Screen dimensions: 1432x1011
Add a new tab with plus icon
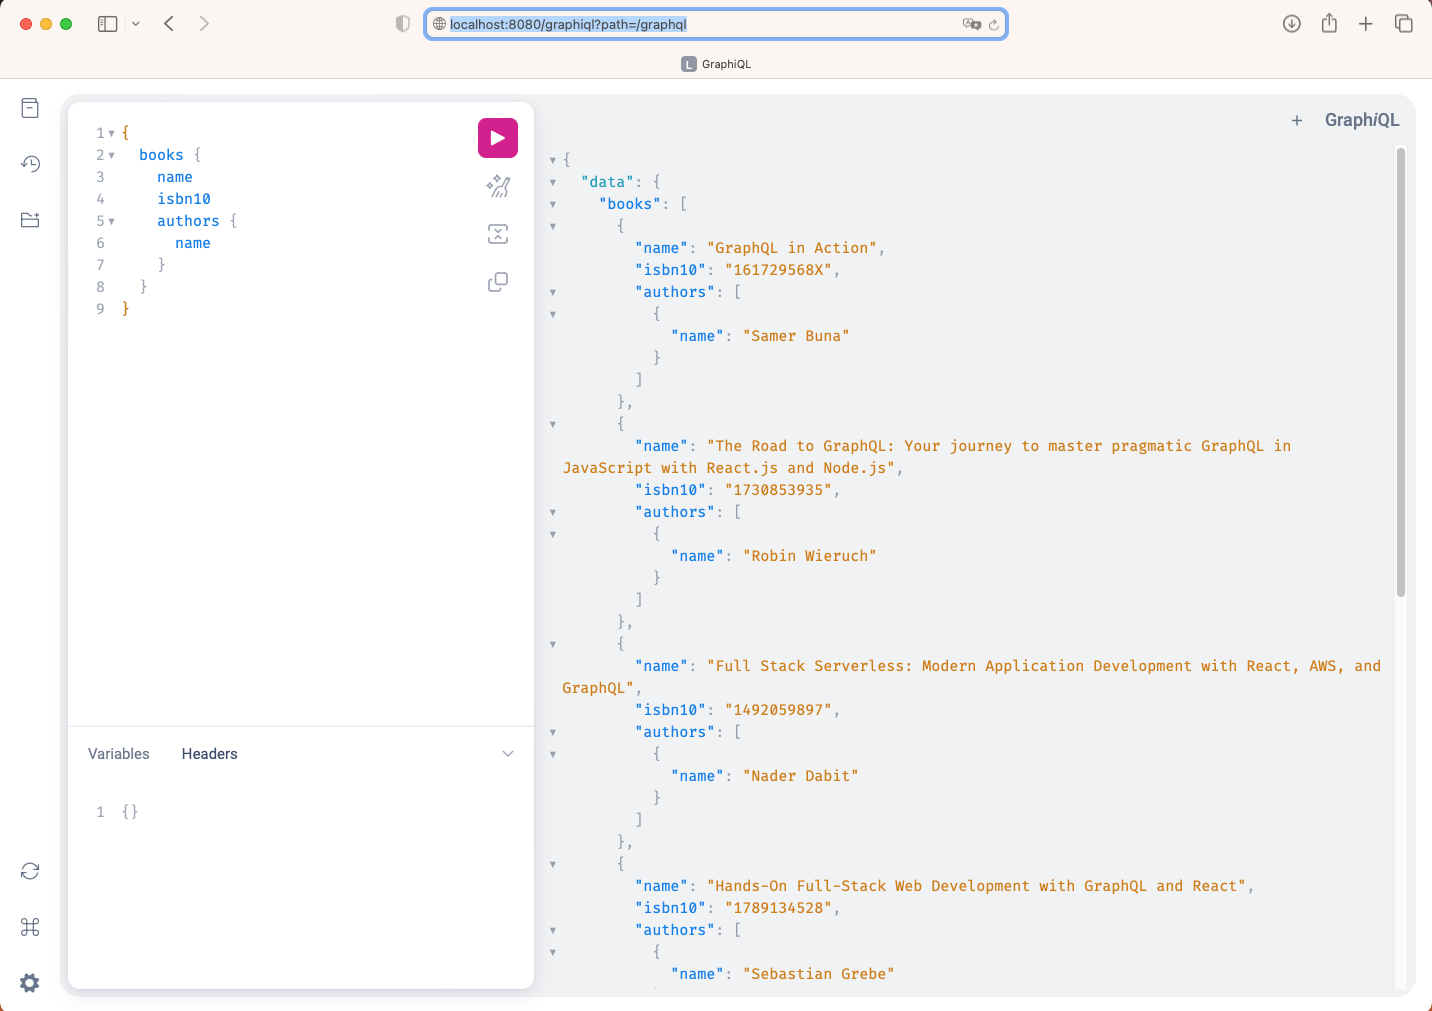pos(1296,120)
